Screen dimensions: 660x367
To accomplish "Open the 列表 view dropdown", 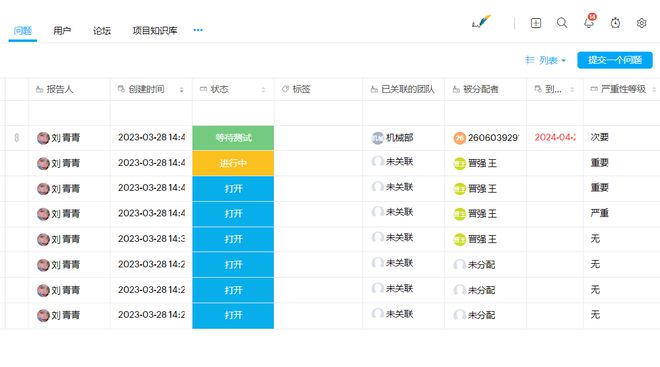I will 546,60.
